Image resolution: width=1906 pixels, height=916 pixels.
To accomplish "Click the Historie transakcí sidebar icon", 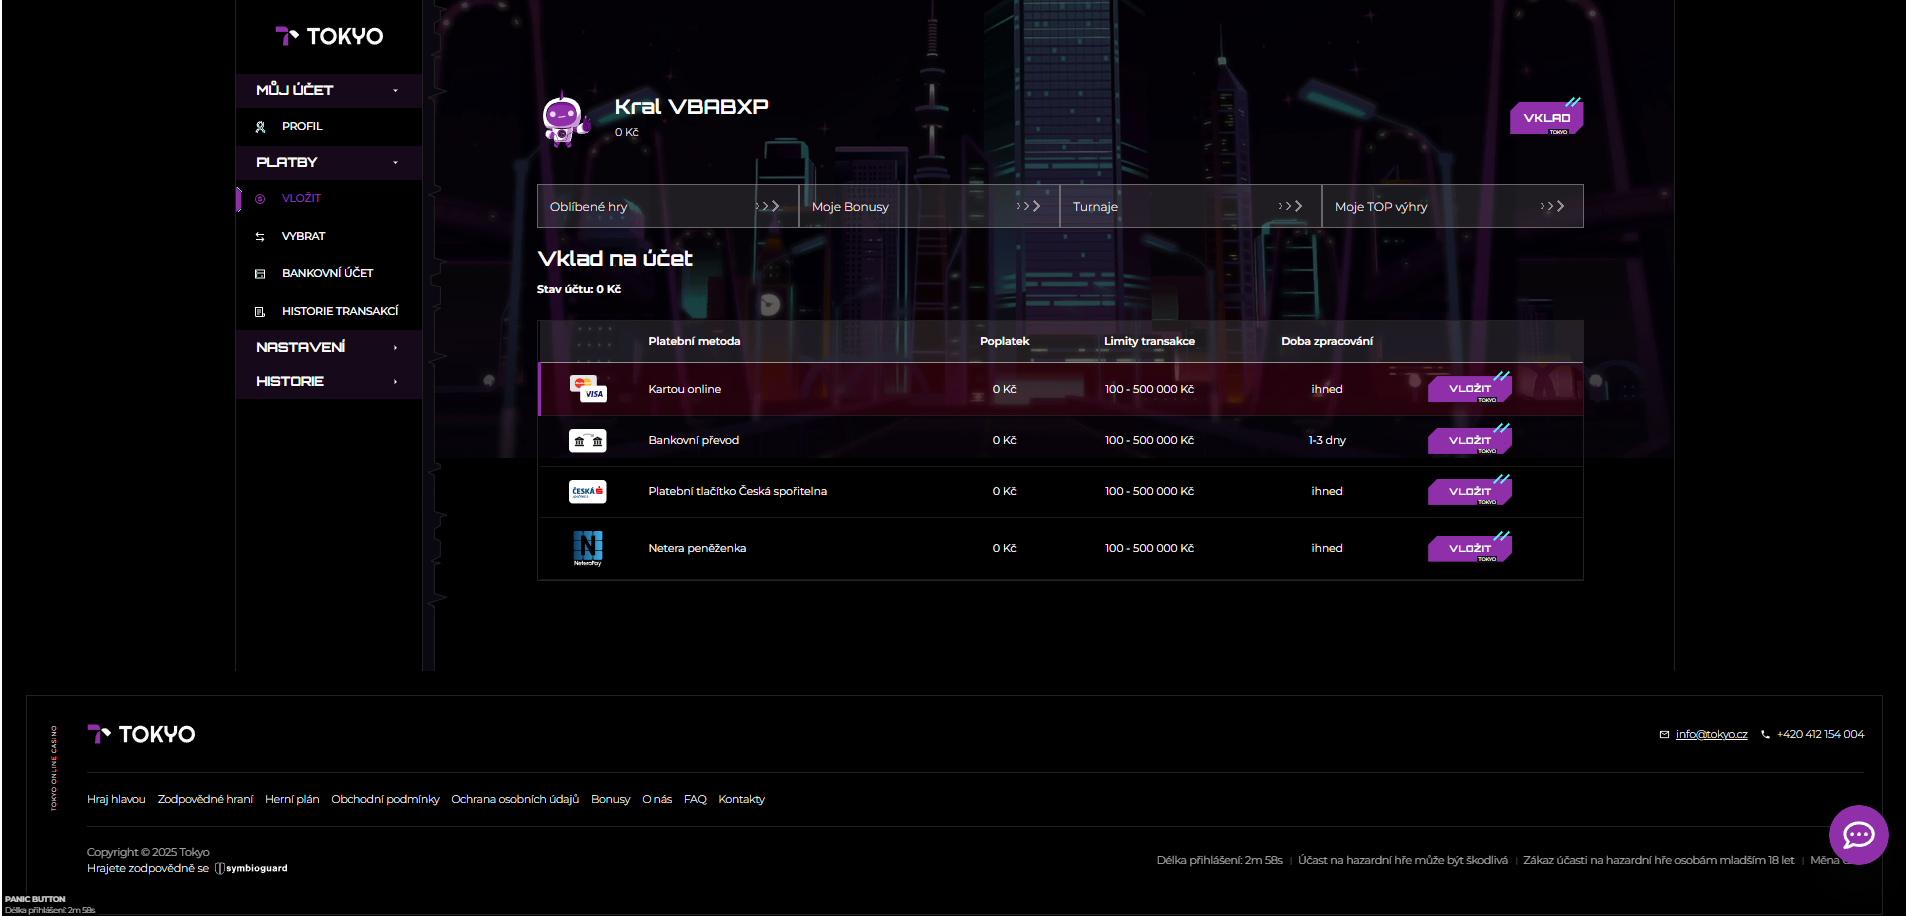I will [x=260, y=312].
